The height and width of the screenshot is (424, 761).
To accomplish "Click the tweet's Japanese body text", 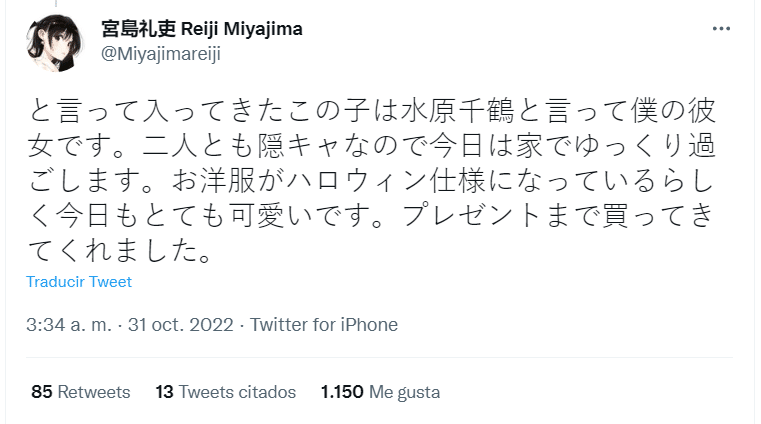I will pos(370,177).
